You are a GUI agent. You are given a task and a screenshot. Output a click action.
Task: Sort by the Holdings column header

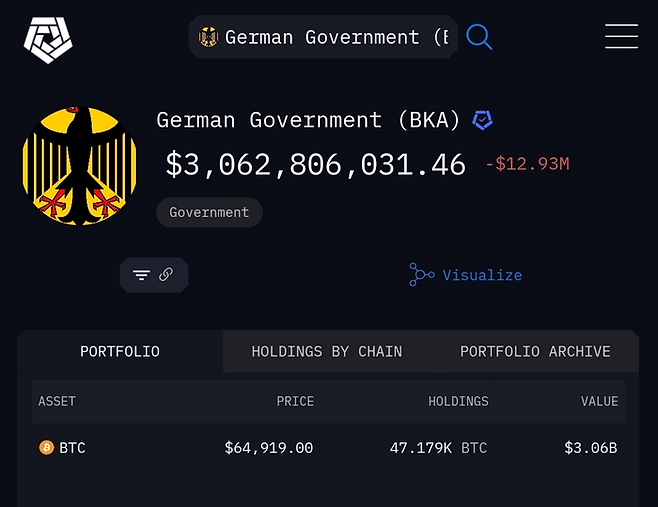point(458,401)
